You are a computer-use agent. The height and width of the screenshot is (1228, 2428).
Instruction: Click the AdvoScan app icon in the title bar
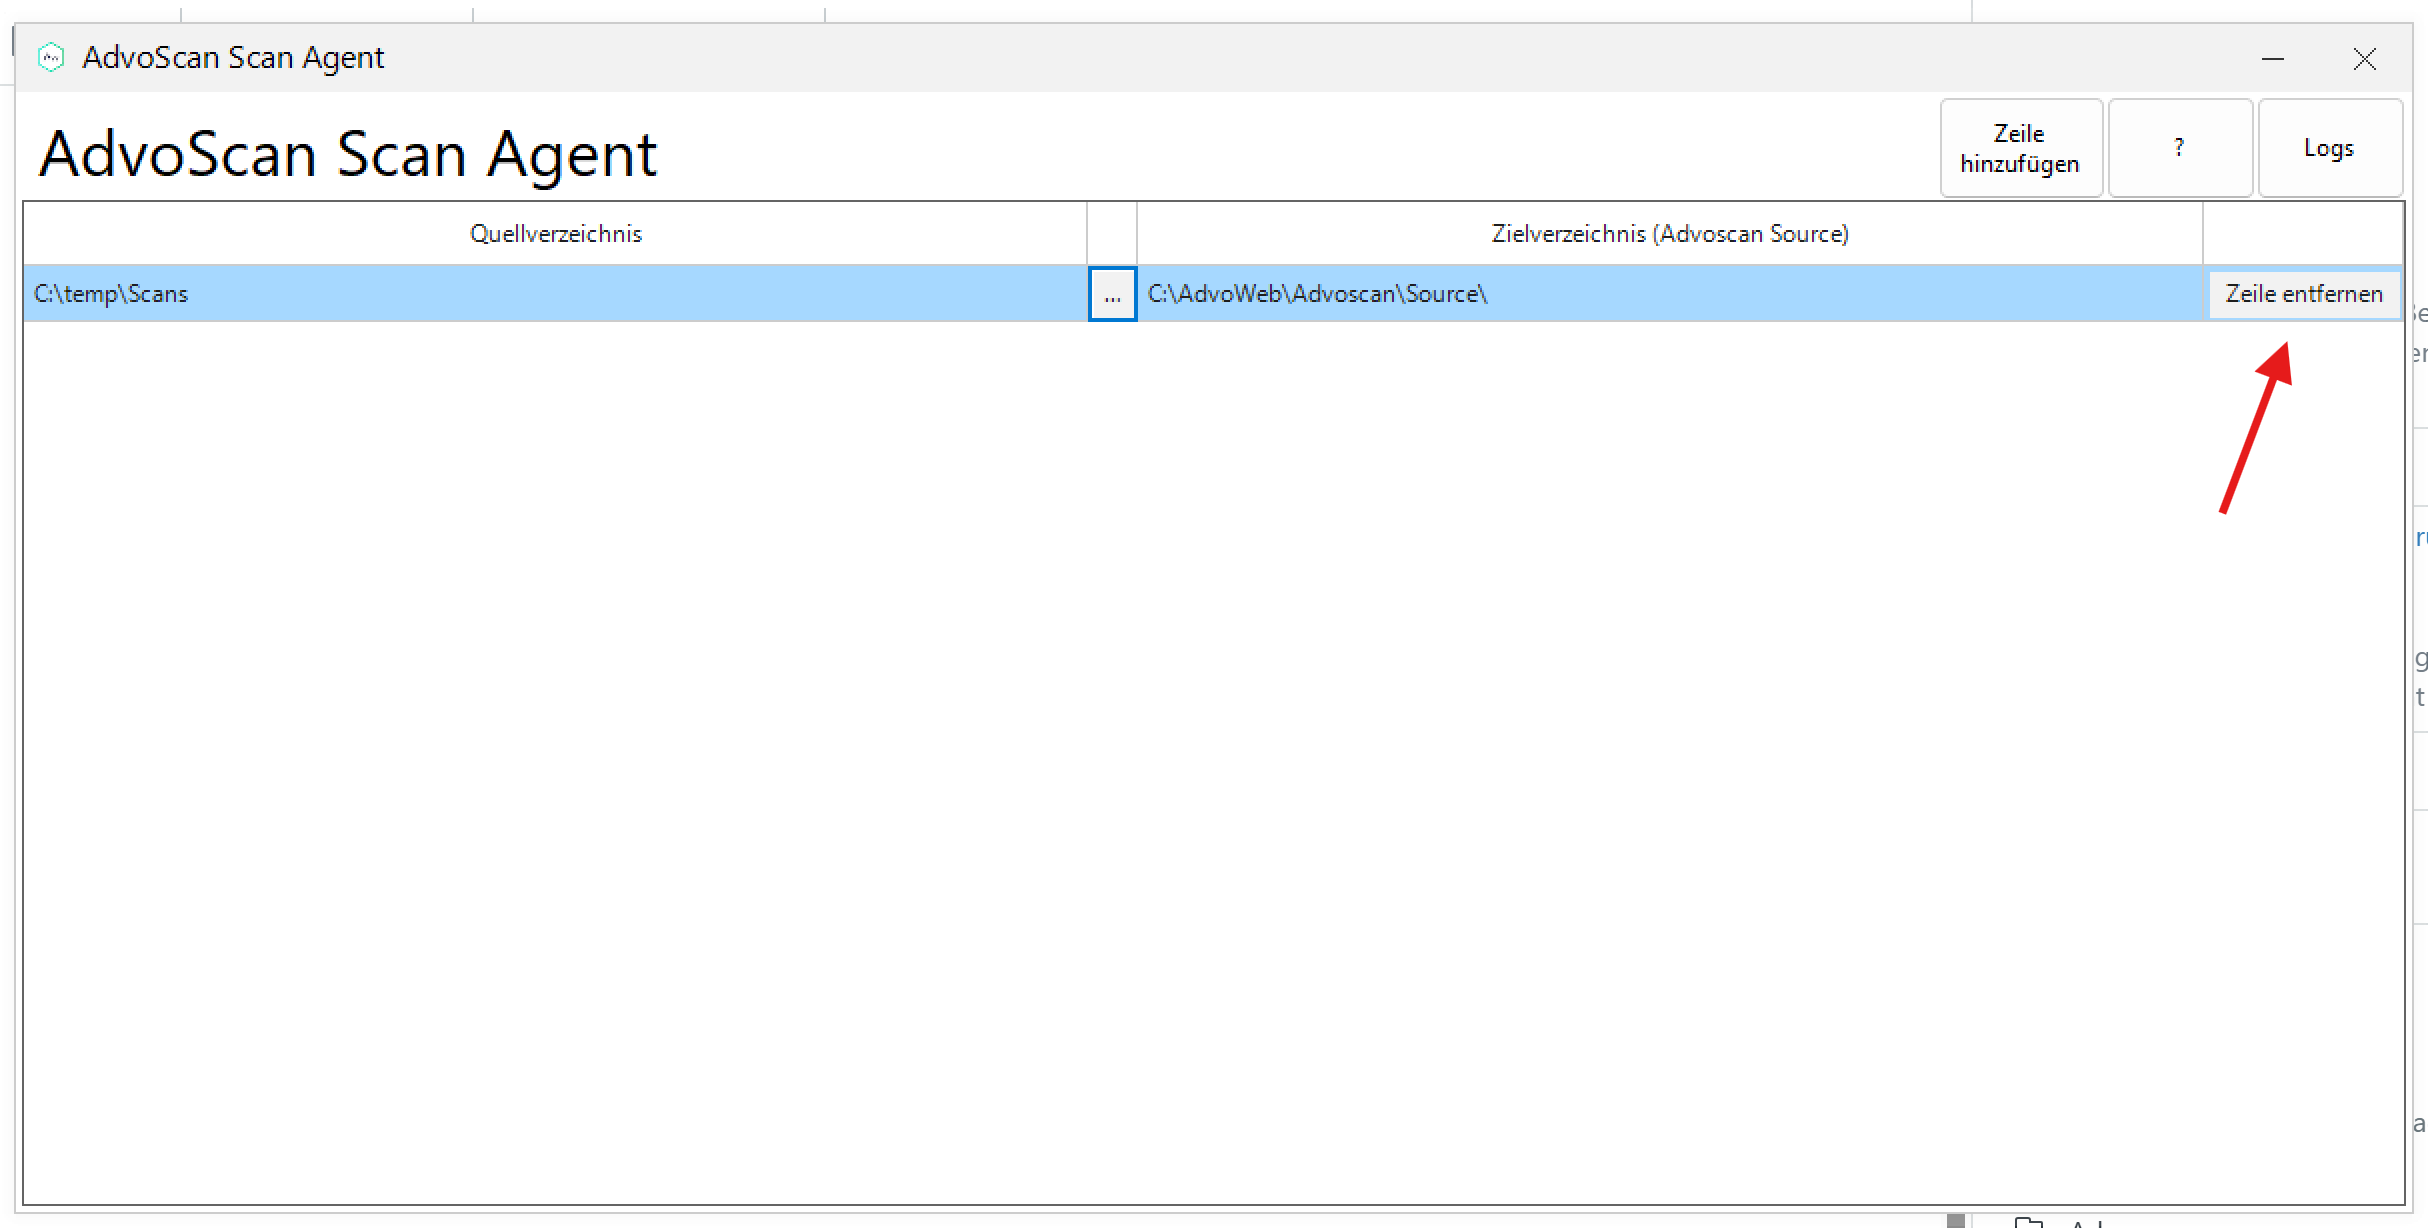coord(51,58)
